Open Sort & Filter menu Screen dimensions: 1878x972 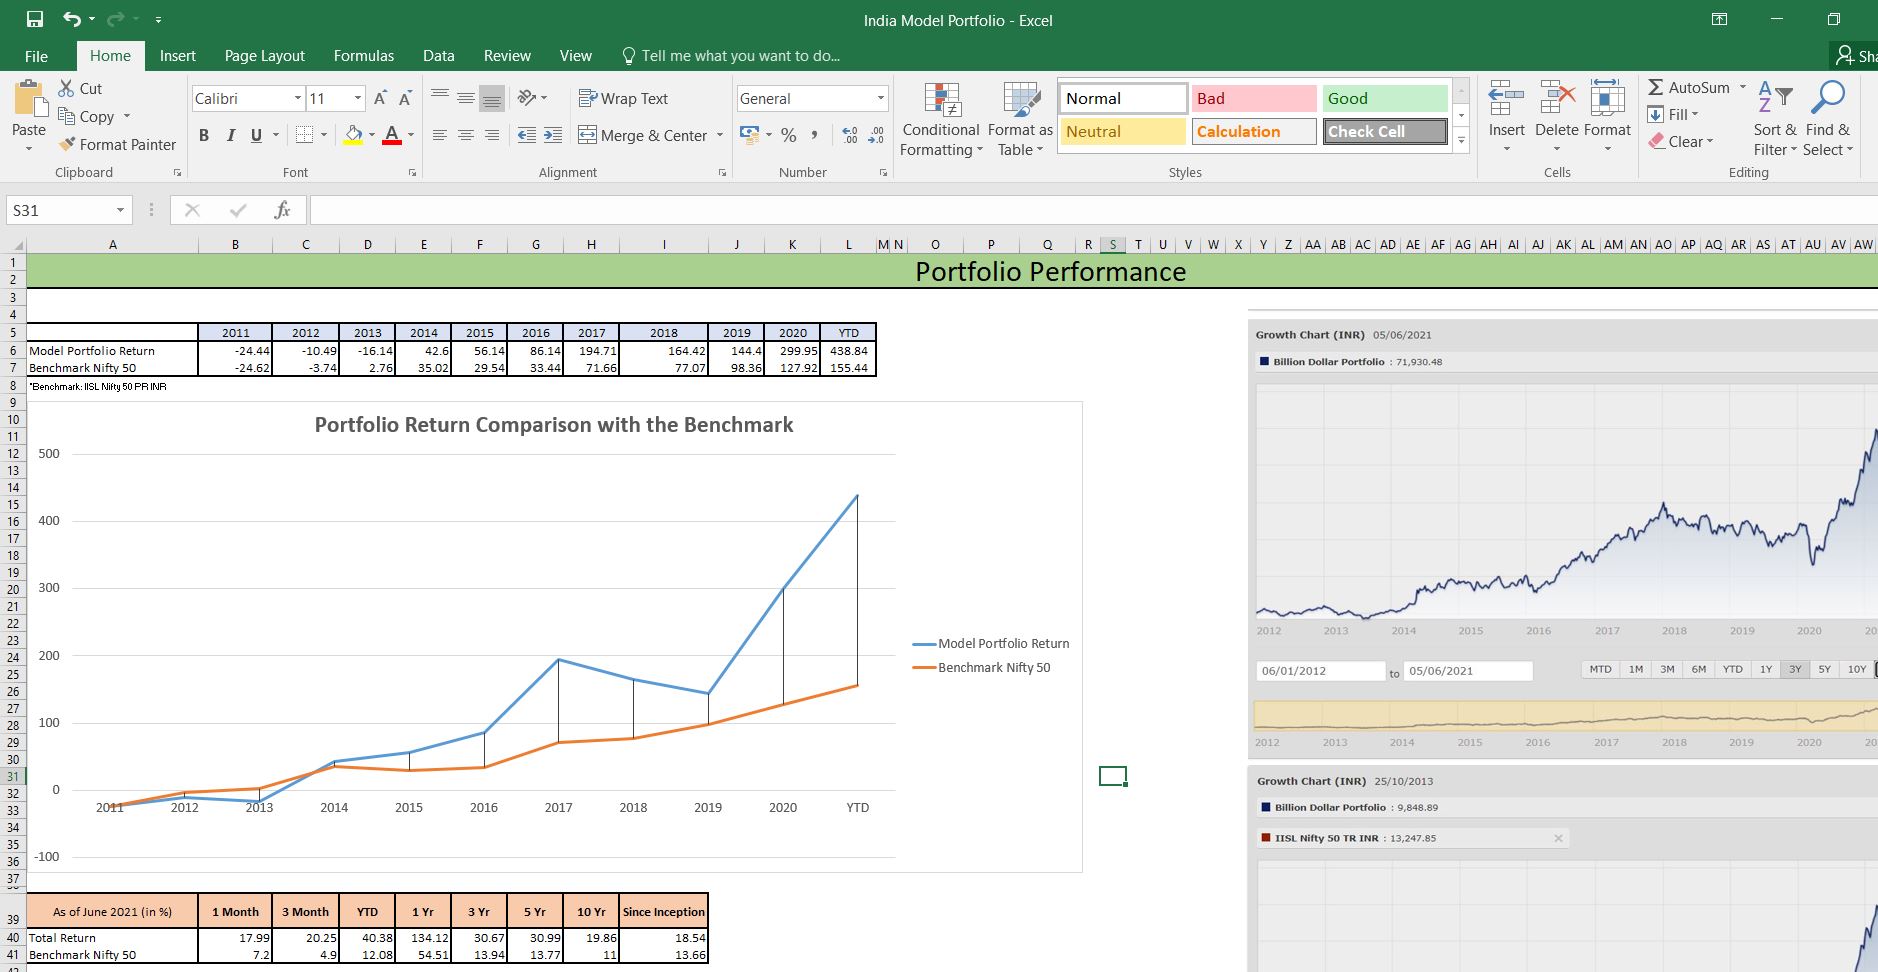coord(1775,119)
